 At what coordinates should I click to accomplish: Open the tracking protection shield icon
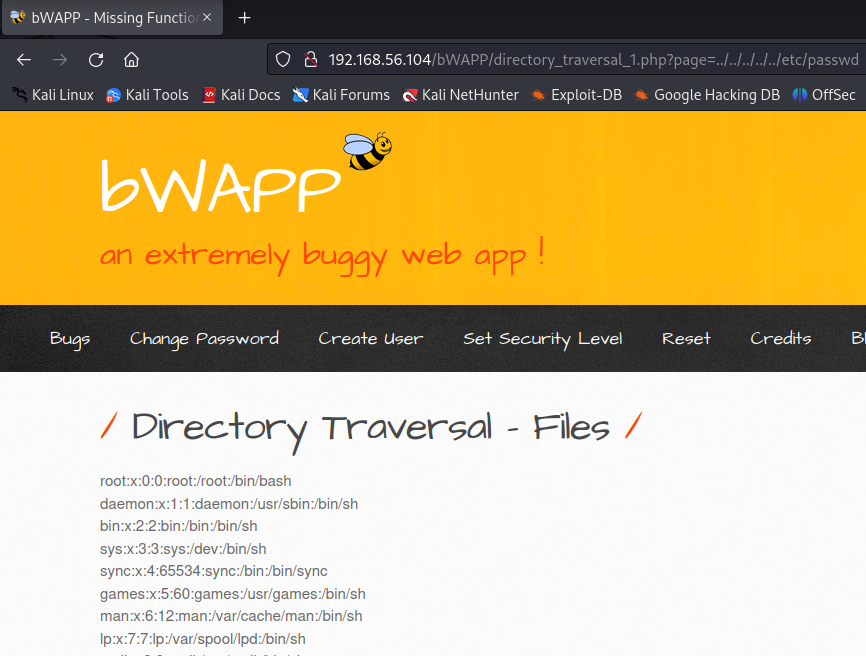point(283,59)
